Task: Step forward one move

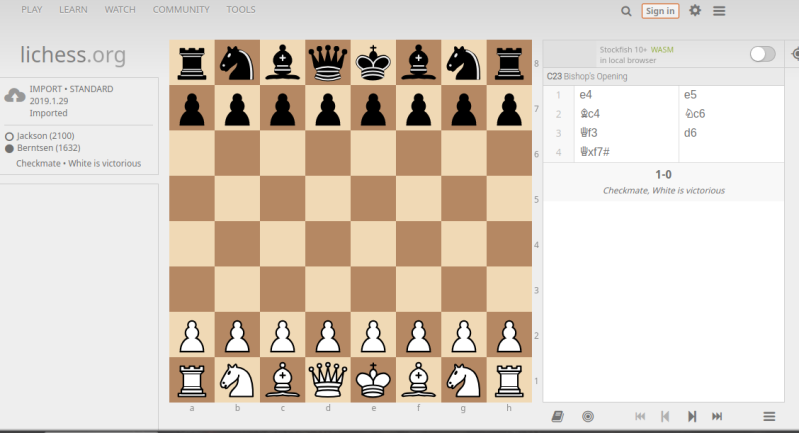Action: pyautogui.click(x=691, y=417)
